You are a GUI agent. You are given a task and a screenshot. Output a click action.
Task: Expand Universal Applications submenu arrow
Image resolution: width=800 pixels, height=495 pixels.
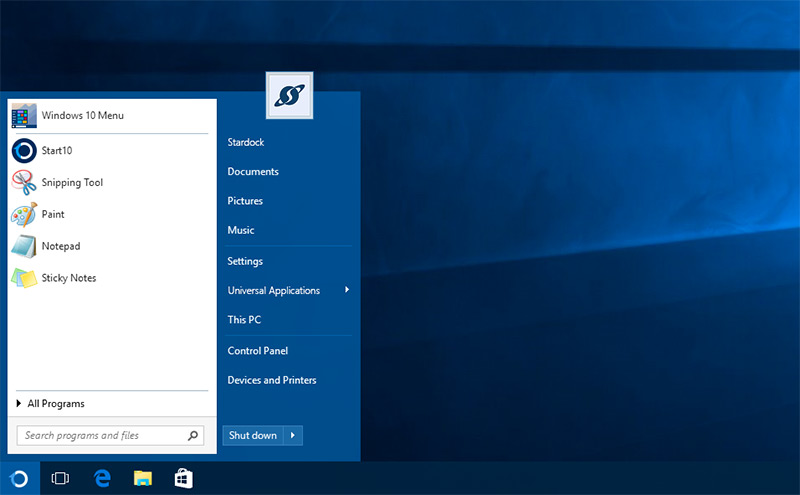347,290
